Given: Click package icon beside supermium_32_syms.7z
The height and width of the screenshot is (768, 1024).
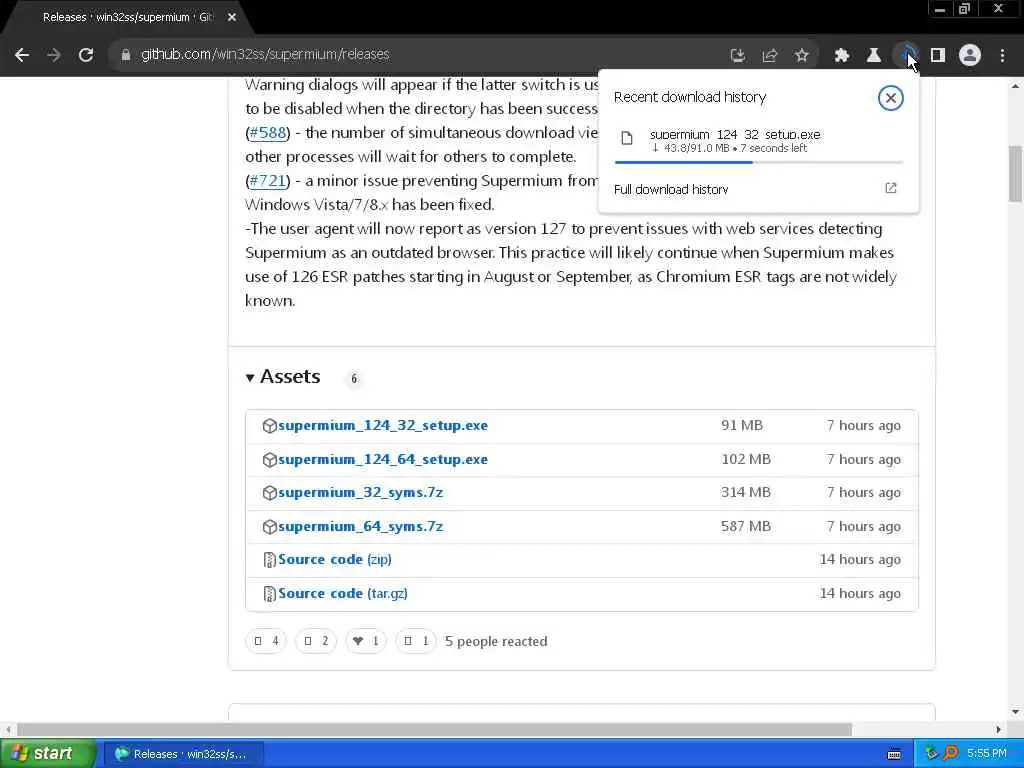Looking at the screenshot, I should (269, 493).
